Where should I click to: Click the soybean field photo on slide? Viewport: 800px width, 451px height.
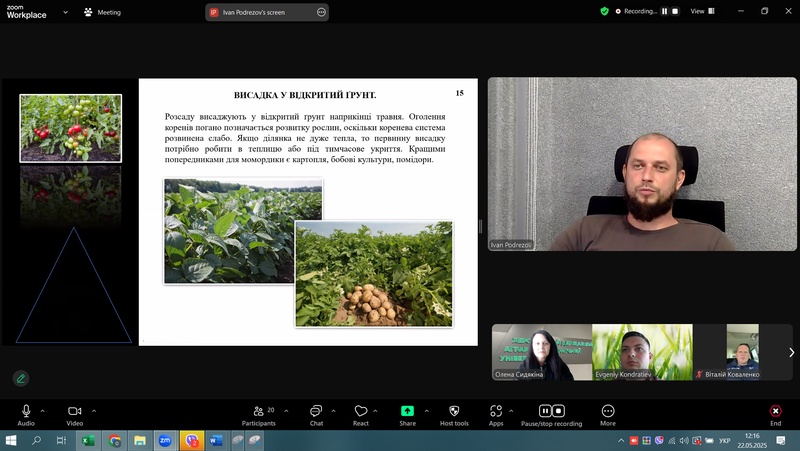(243, 231)
